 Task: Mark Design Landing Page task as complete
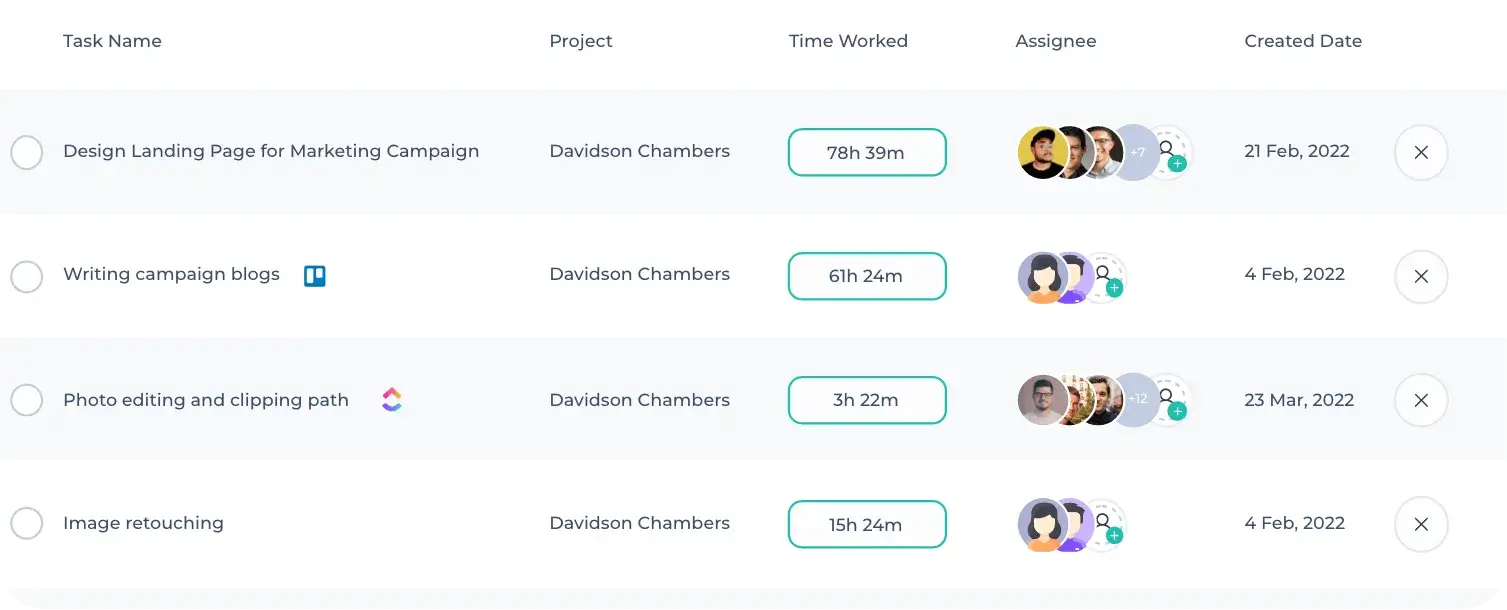pos(27,153)
